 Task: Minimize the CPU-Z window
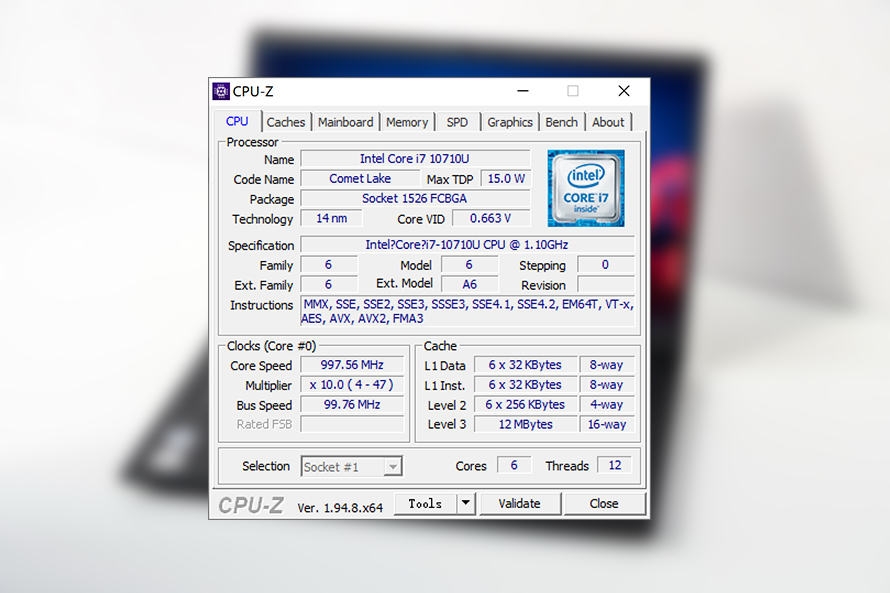(x=523, y=91)
